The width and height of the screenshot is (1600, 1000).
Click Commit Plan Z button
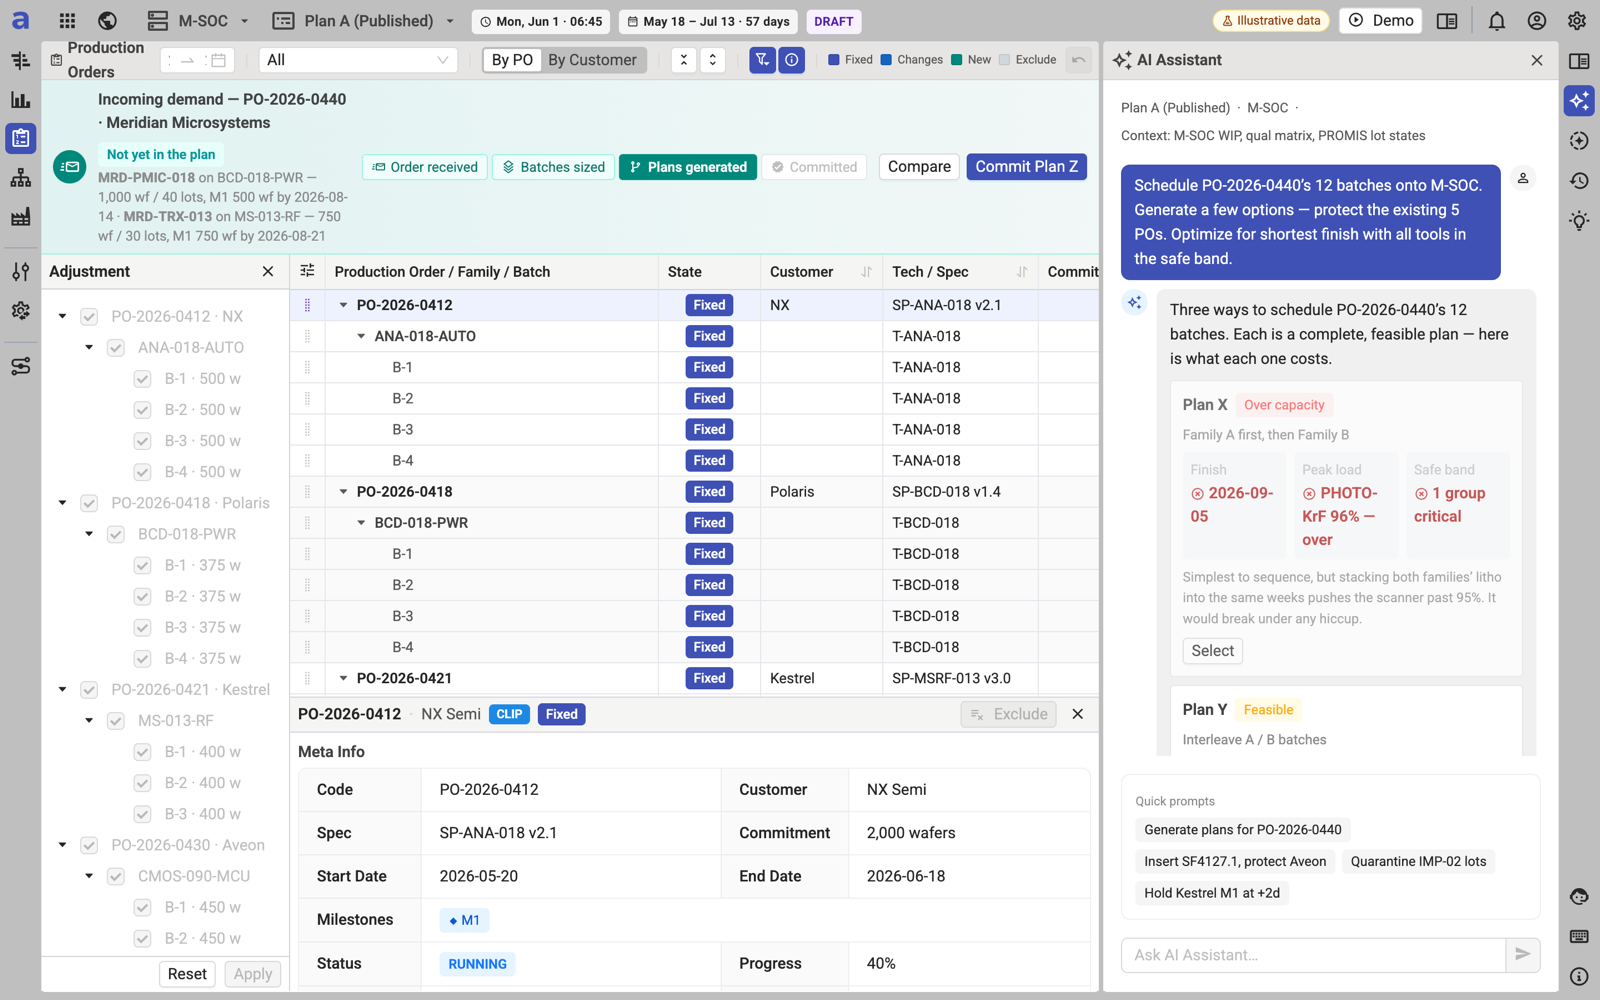pyautogui.click(x=1027, y=167)
